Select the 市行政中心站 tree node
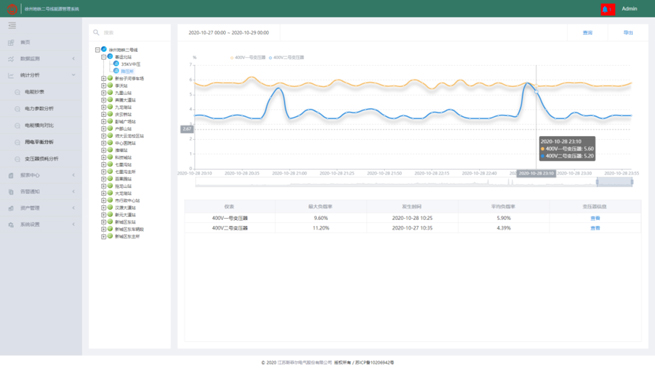The height and width of the screenshot is (369, 655). pyautogui.click(x=127, y=201)
